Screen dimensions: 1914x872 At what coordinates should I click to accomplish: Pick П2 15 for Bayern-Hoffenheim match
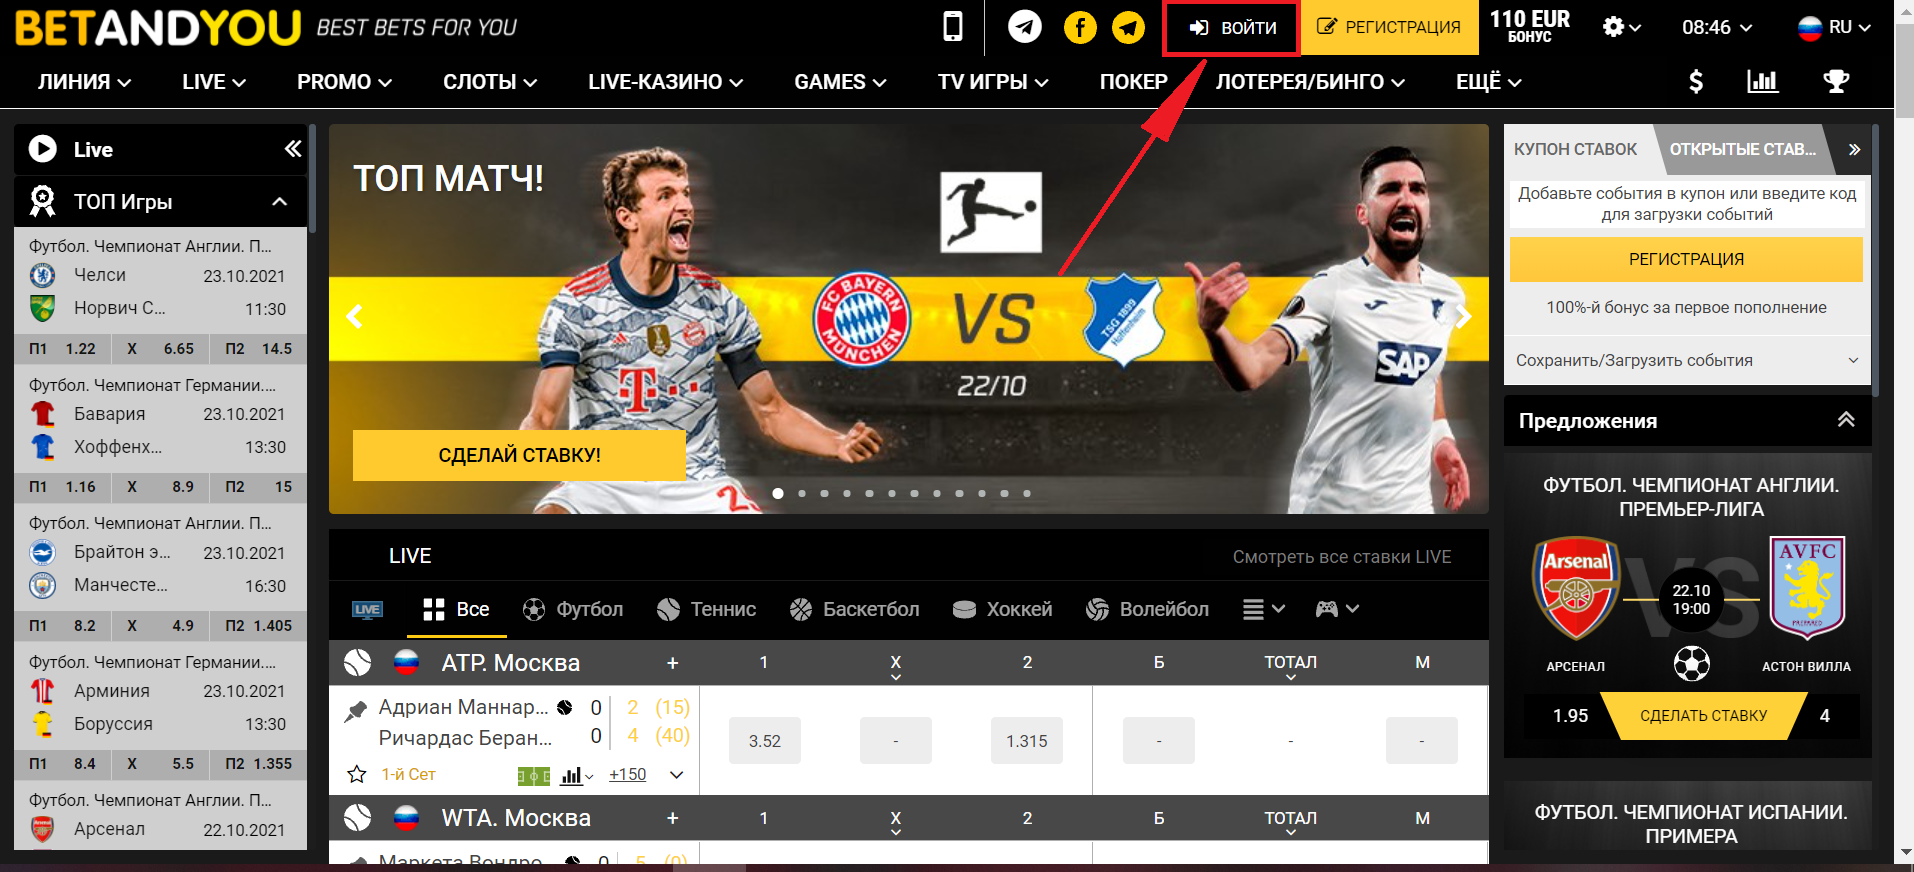(259, 487)
